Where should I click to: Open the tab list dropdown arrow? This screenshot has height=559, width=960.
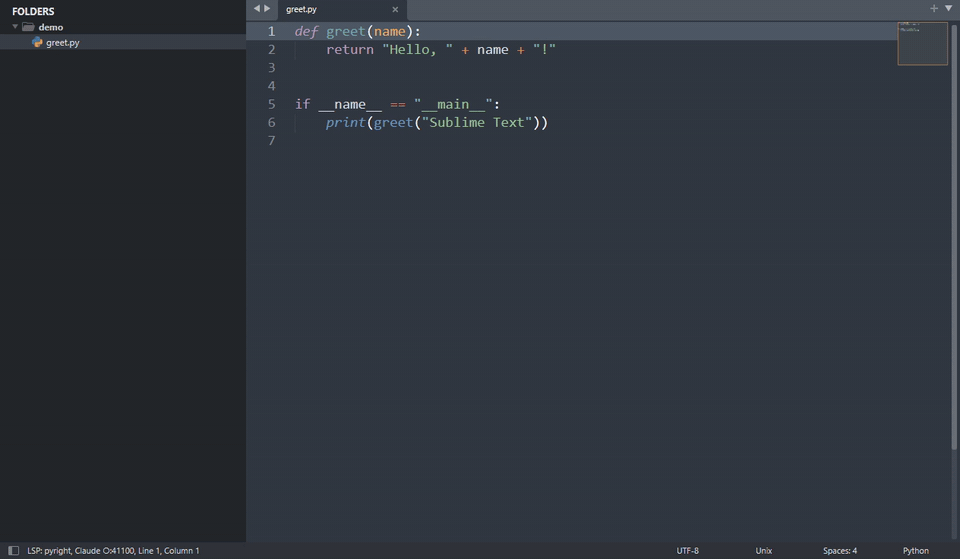tap(948, 9)
